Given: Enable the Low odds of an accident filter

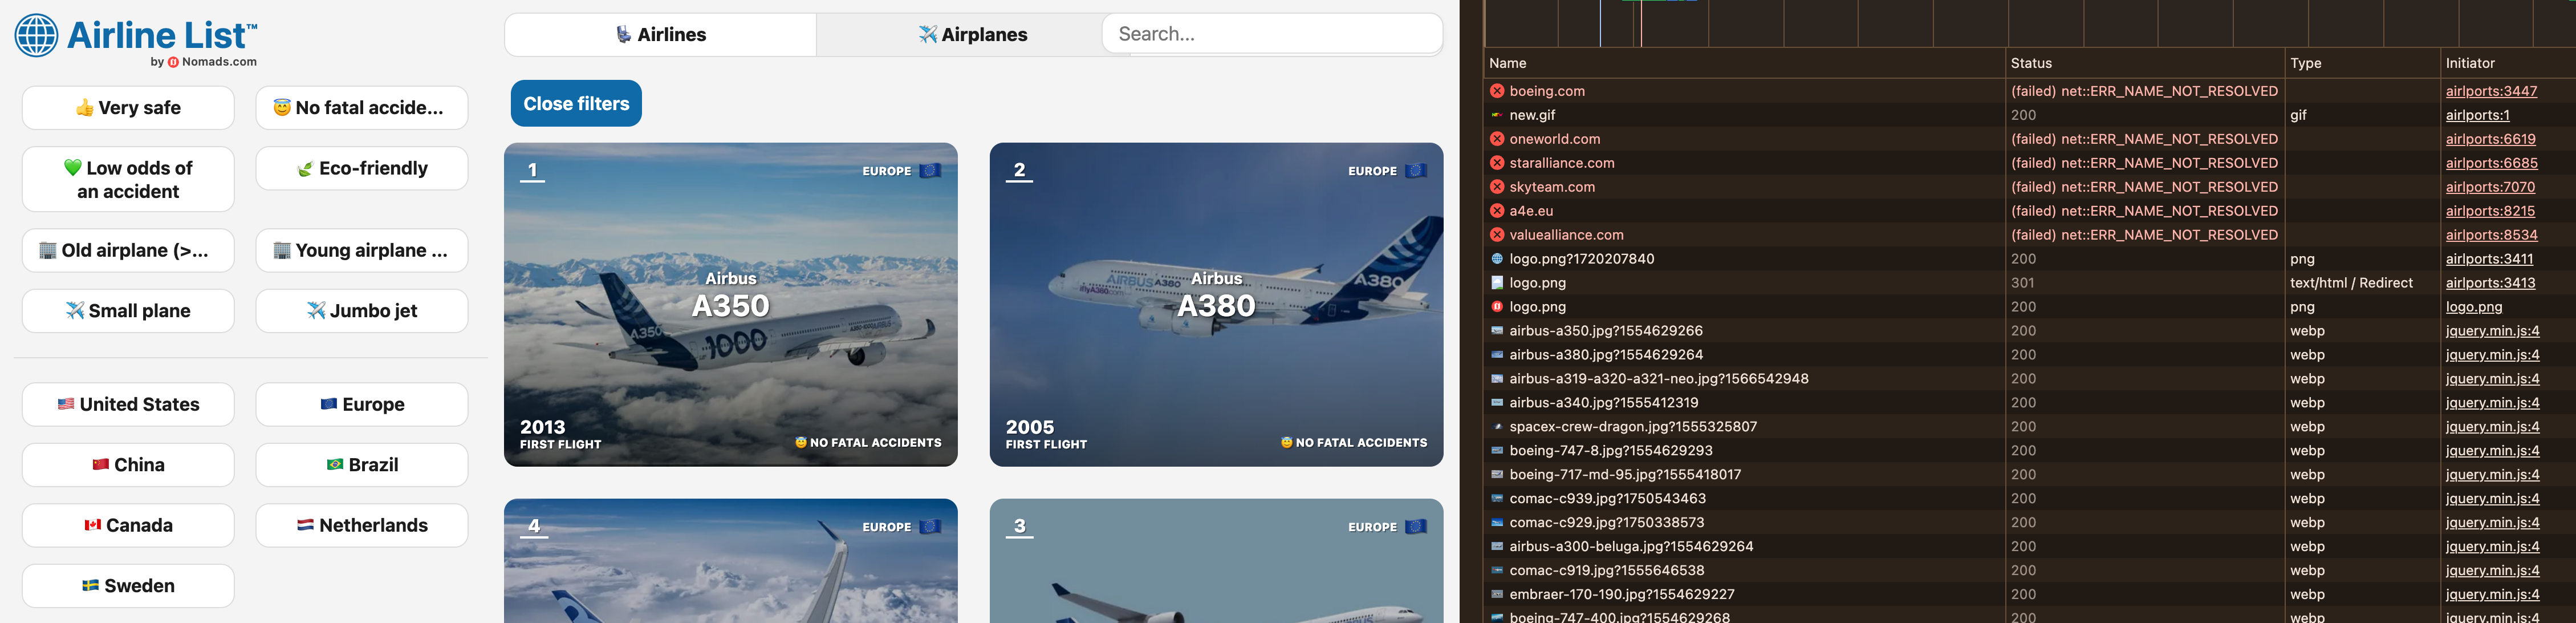Looking at the screenshot, I should (128, 179).
